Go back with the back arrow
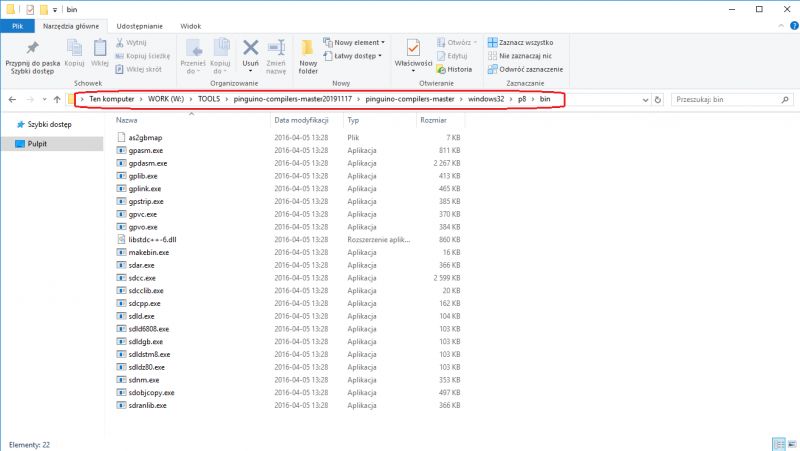 pyautogui.click(x=12, y=99)
